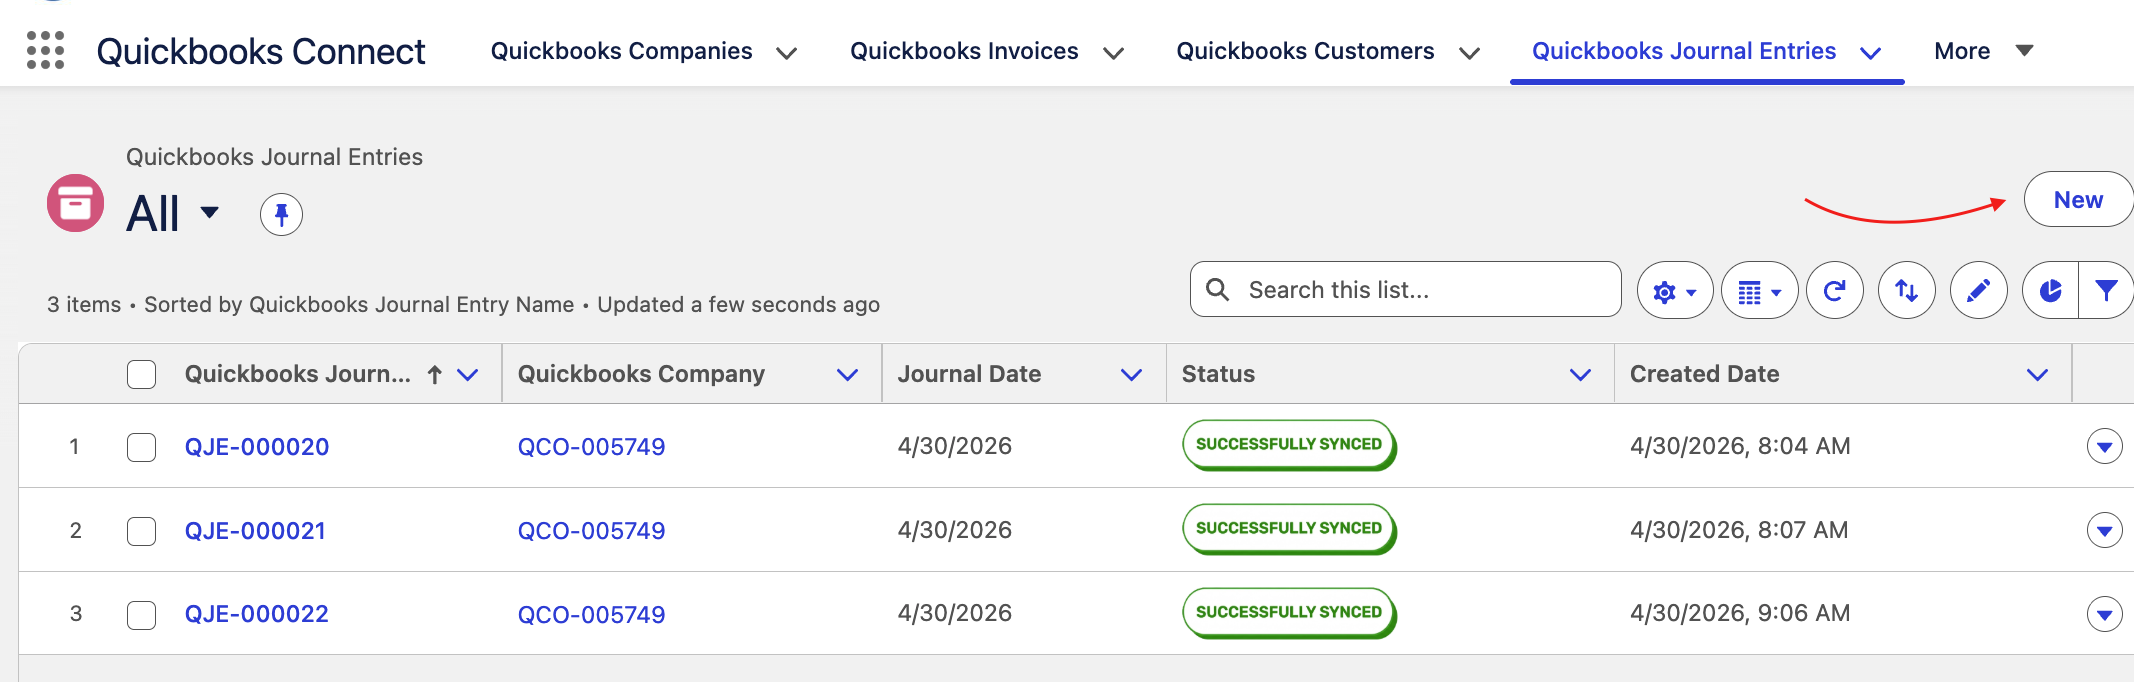Open journal entry QJE-000022

click(257, 614)
